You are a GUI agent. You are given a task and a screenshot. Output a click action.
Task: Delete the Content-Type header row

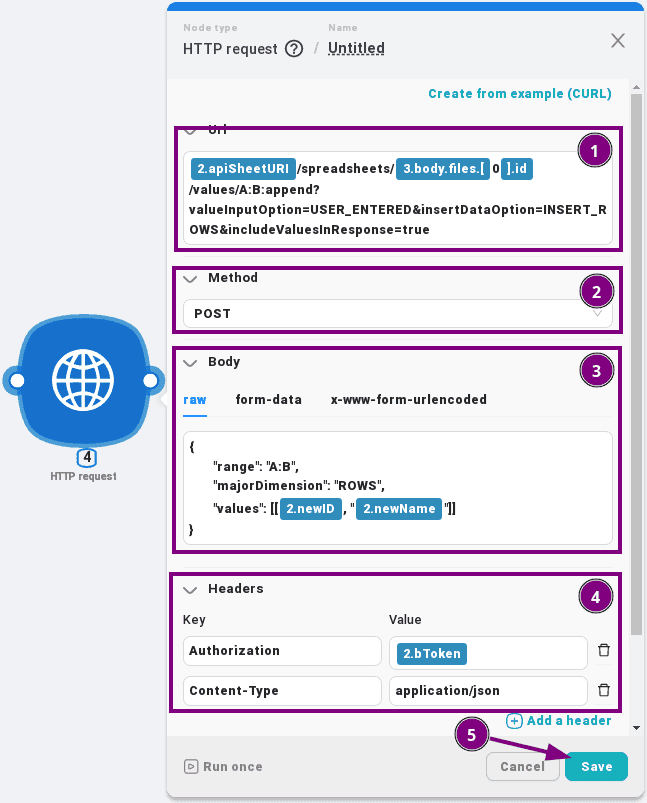point(603,690)
